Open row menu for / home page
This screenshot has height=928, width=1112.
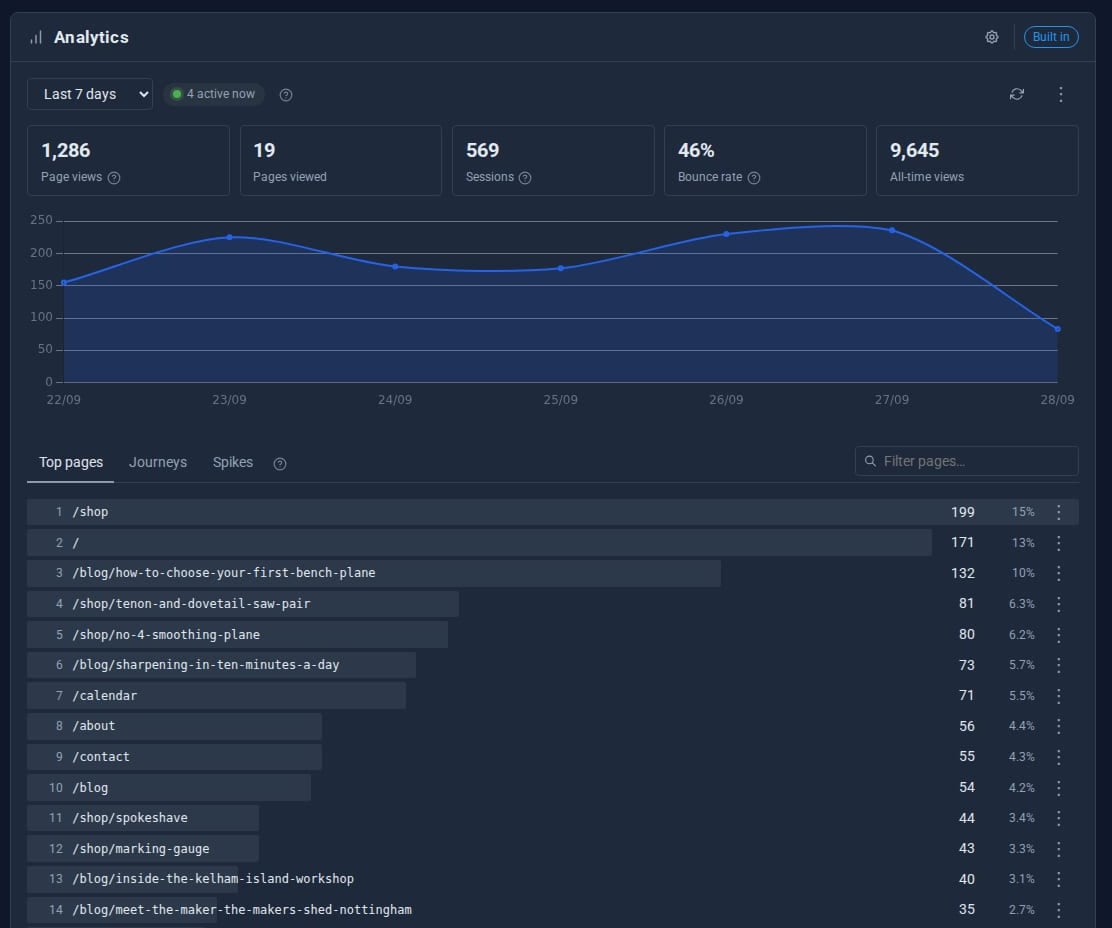[1059, 543]
